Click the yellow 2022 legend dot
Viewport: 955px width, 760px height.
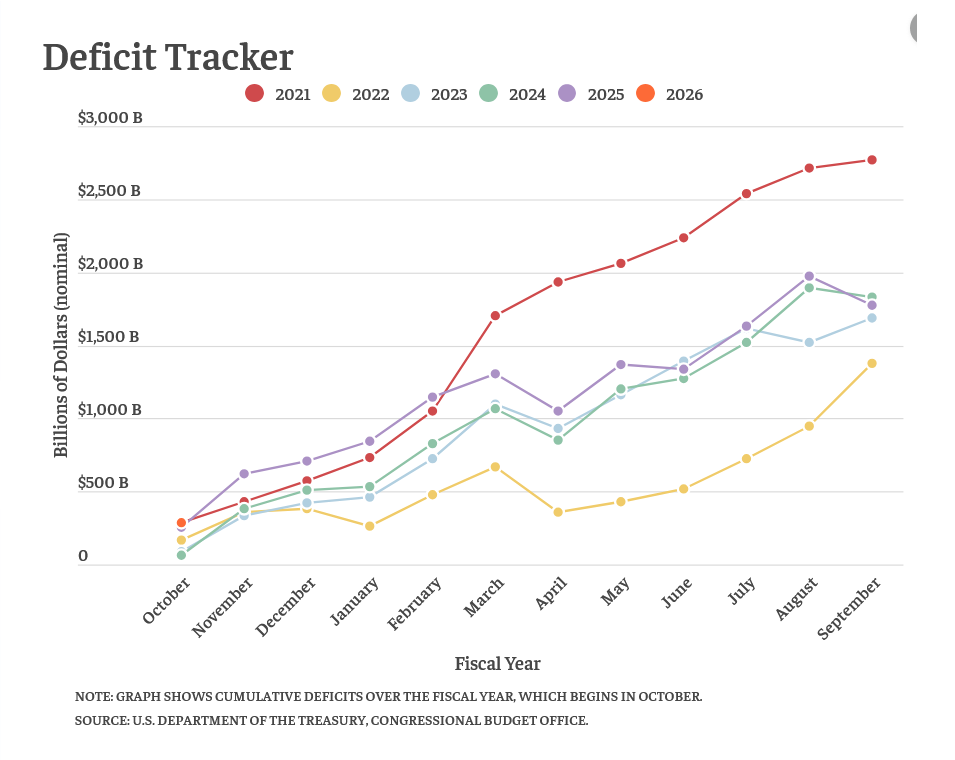coord(332,94)
